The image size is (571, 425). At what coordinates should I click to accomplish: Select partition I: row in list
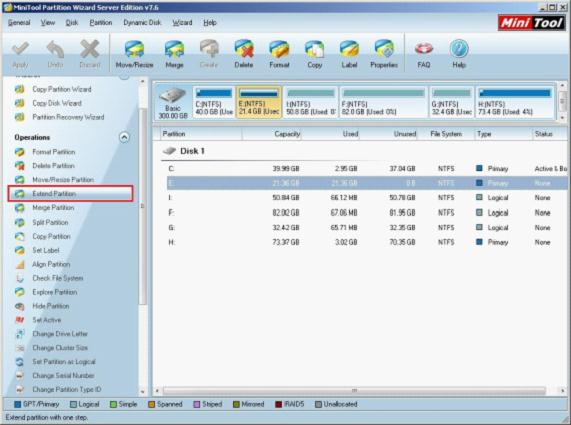click(367, 197)
